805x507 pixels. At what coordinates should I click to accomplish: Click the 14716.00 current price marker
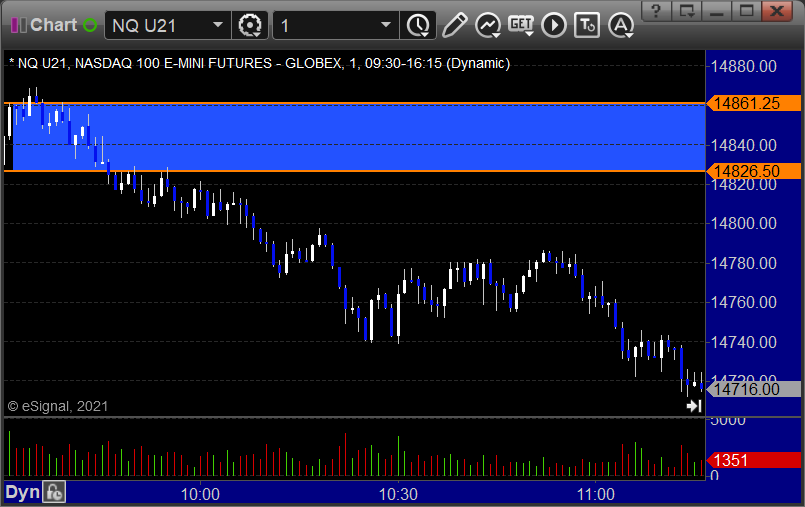tap(754, 389)
